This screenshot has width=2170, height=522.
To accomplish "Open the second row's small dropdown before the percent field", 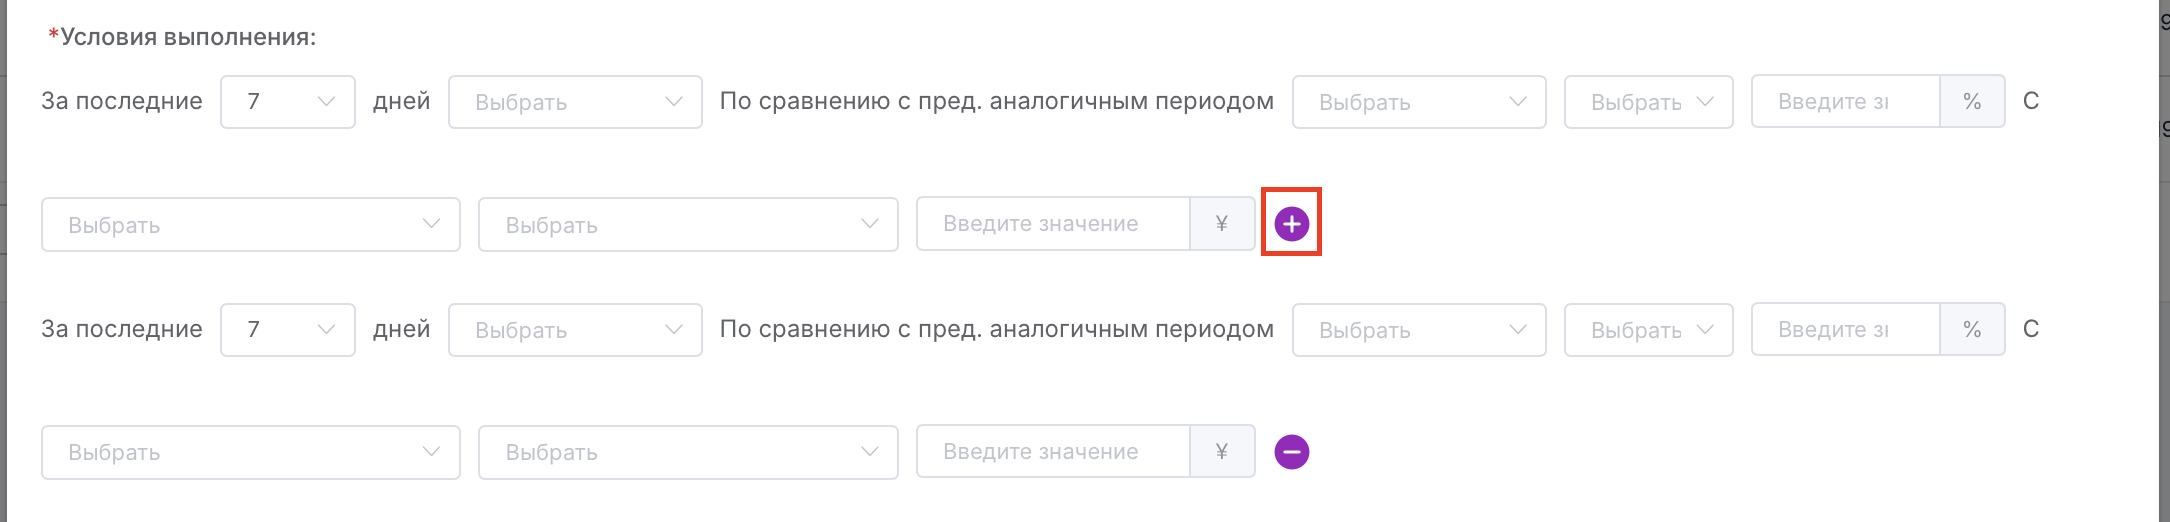I will (1648, 330).
